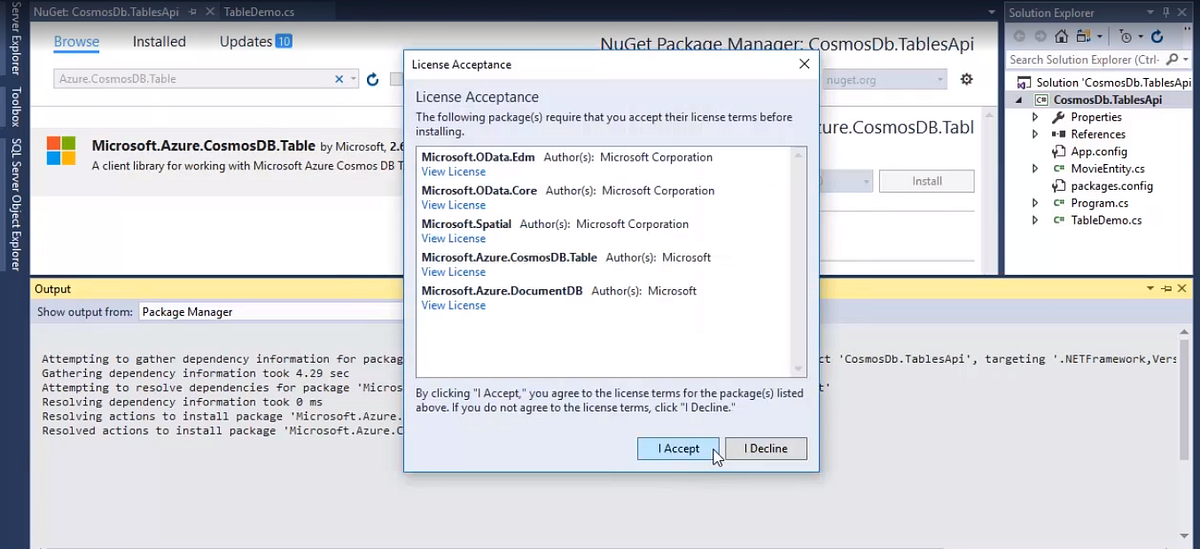Pin the NuGet document tab

[x=191, y=10]
